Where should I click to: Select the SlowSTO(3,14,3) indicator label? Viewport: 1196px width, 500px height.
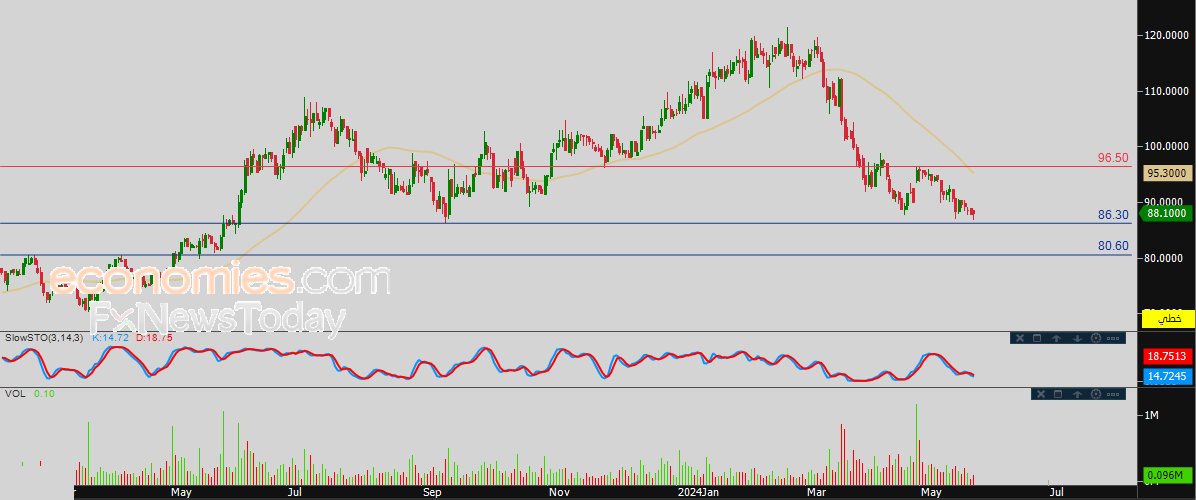(45, 337)
